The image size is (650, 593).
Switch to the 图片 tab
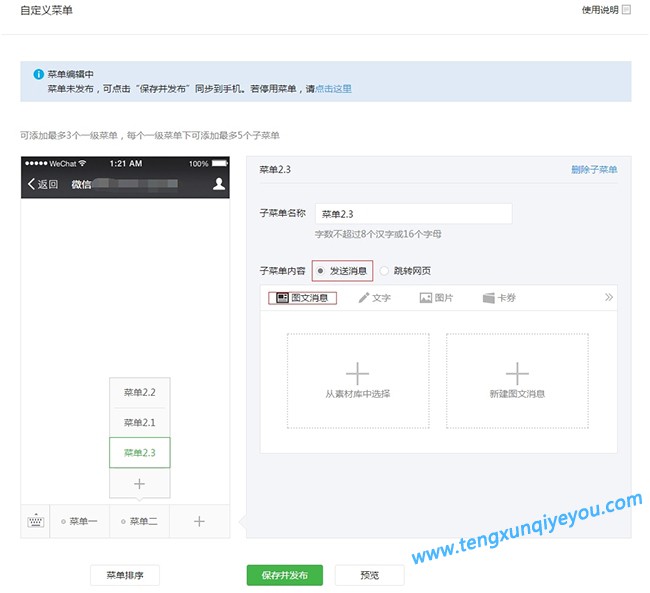pos(436,298)
